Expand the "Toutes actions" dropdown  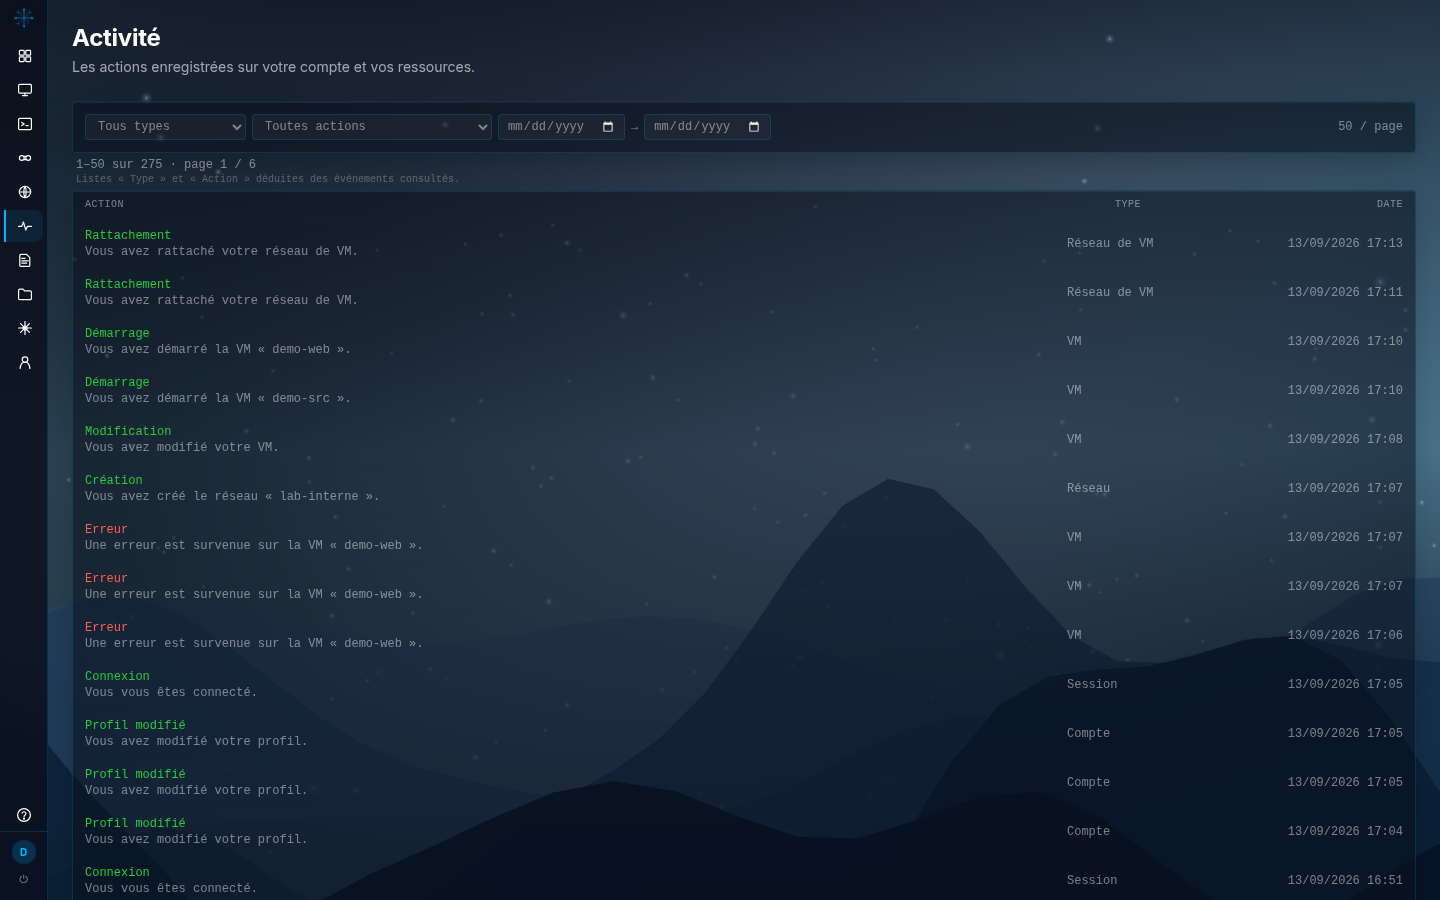372,127
